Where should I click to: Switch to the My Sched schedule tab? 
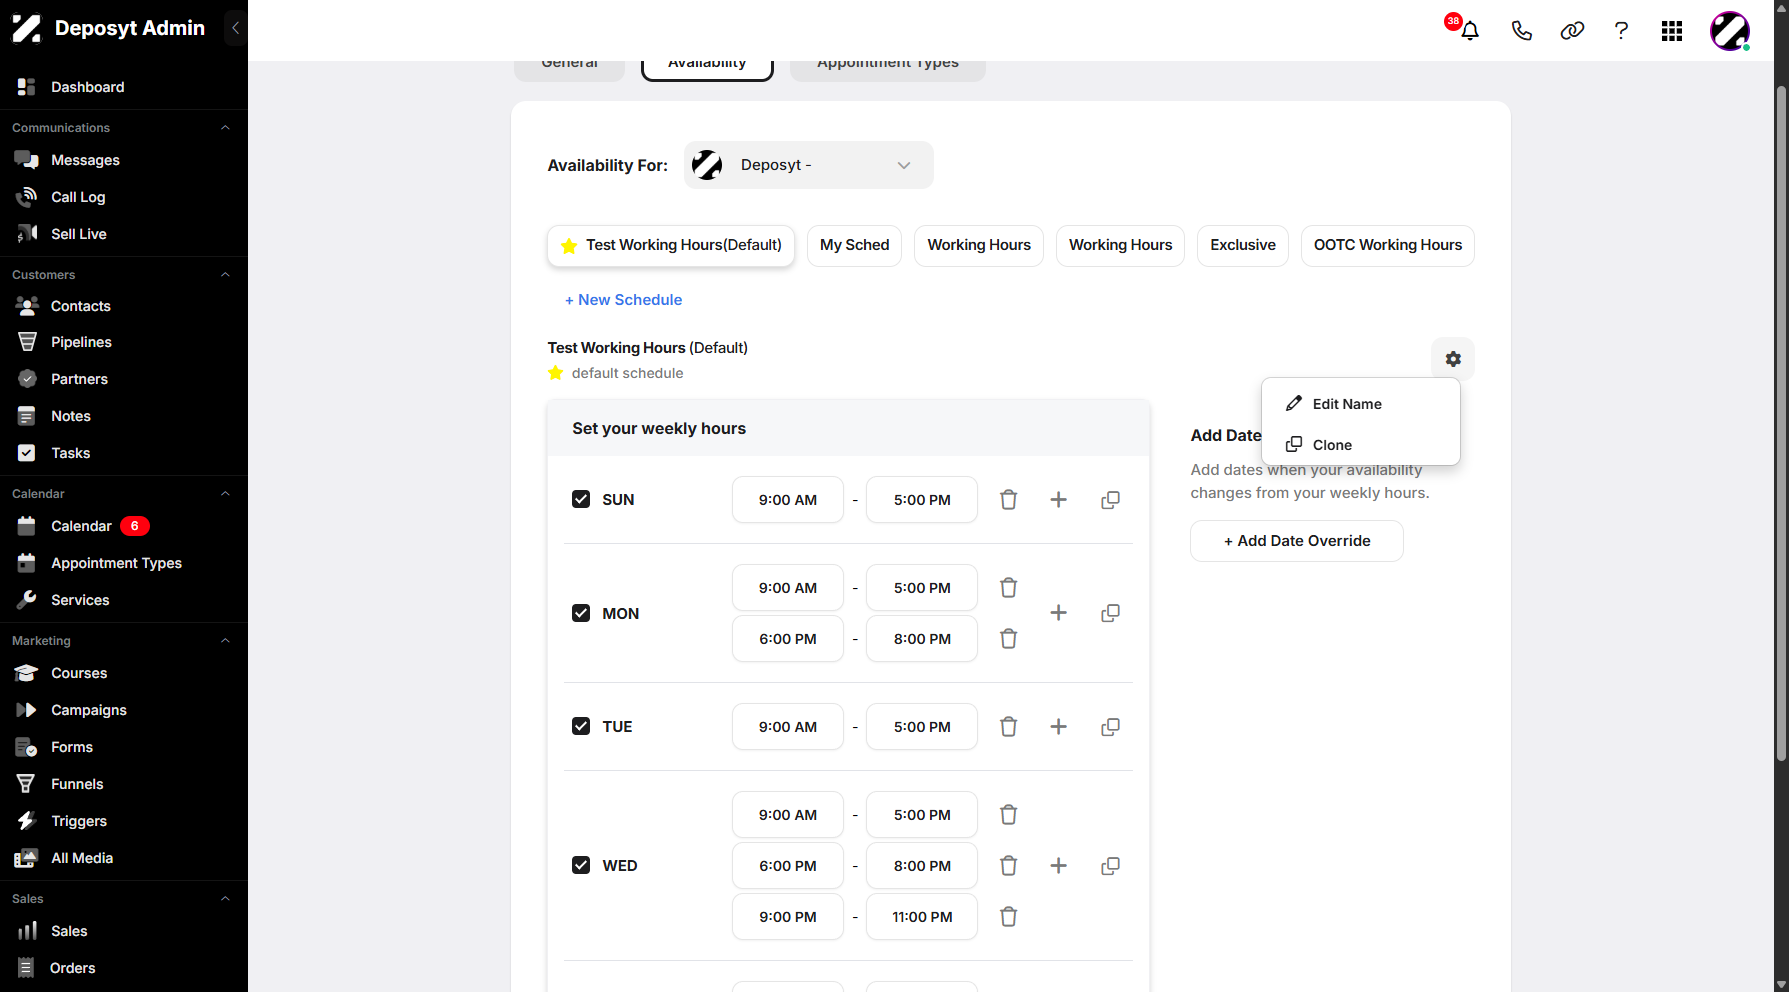point(855,246)
